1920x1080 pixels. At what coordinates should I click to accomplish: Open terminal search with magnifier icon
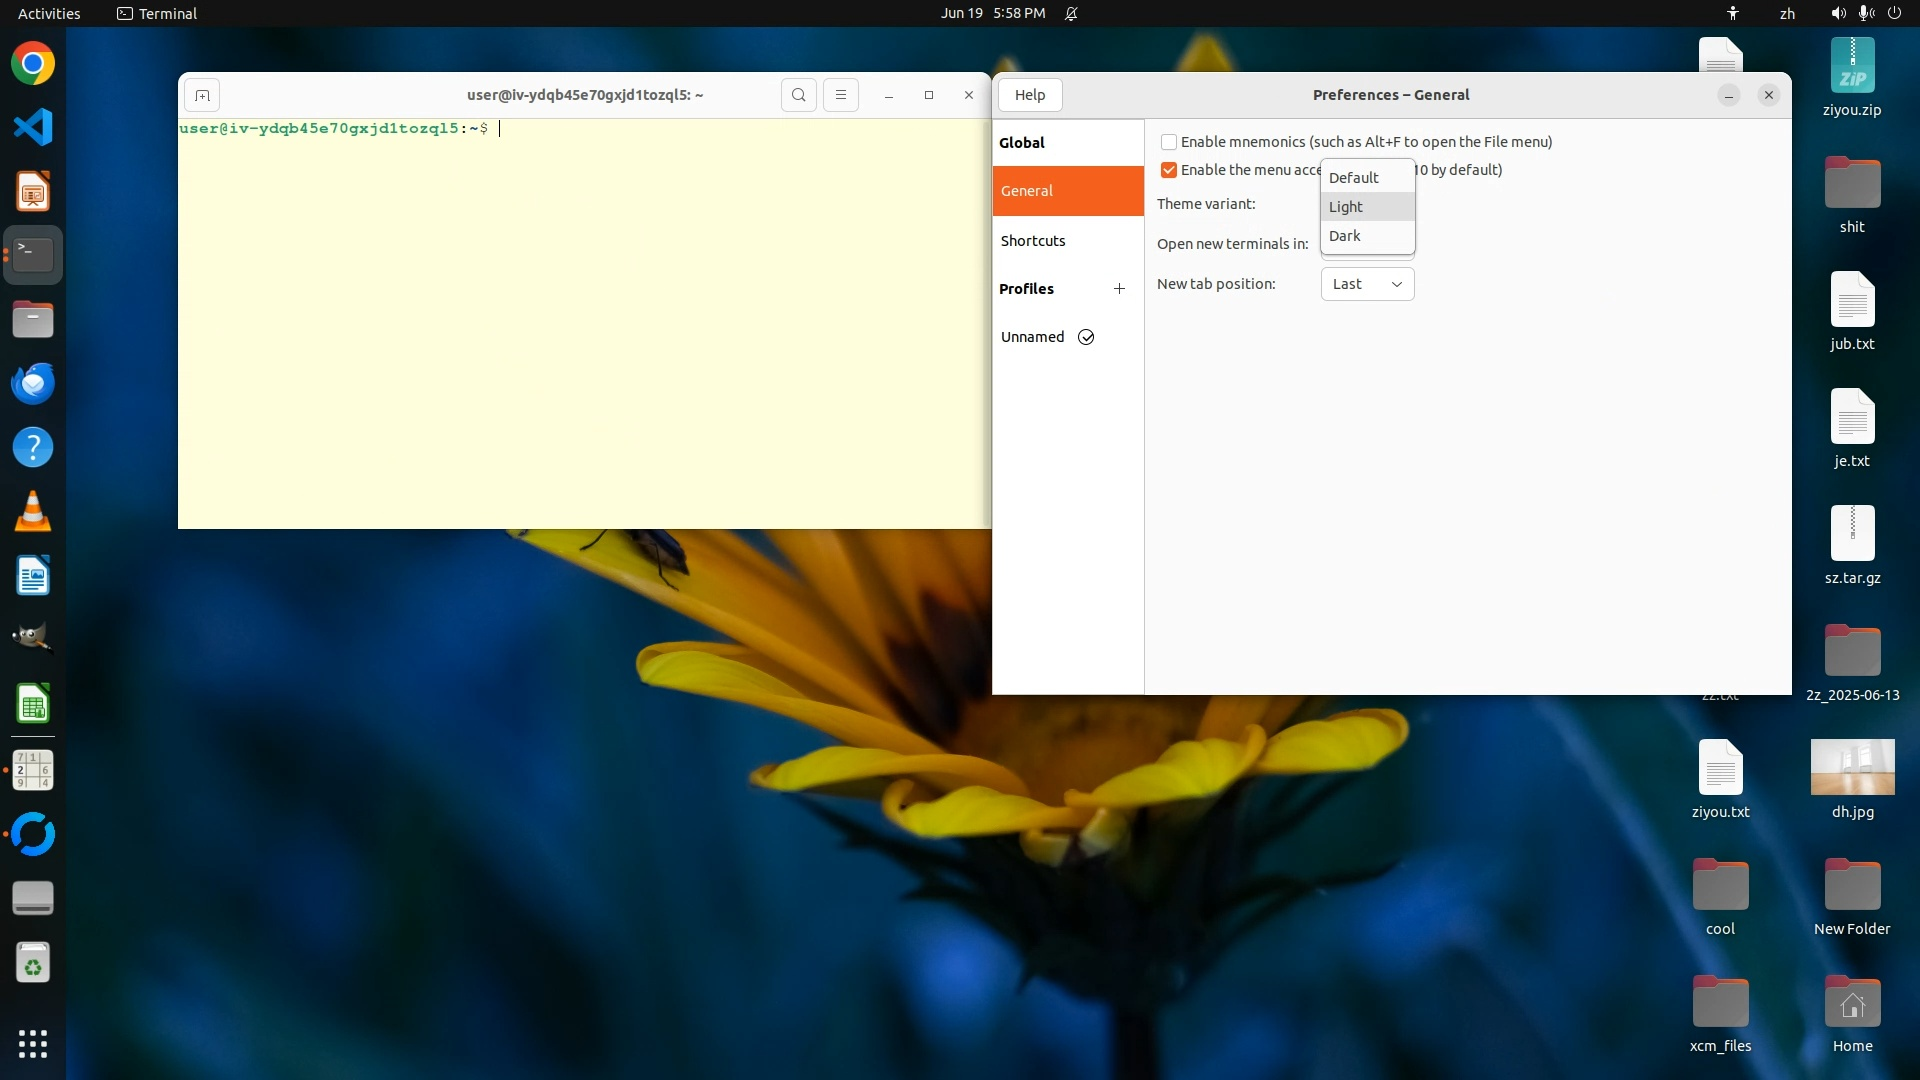point(798,95)
